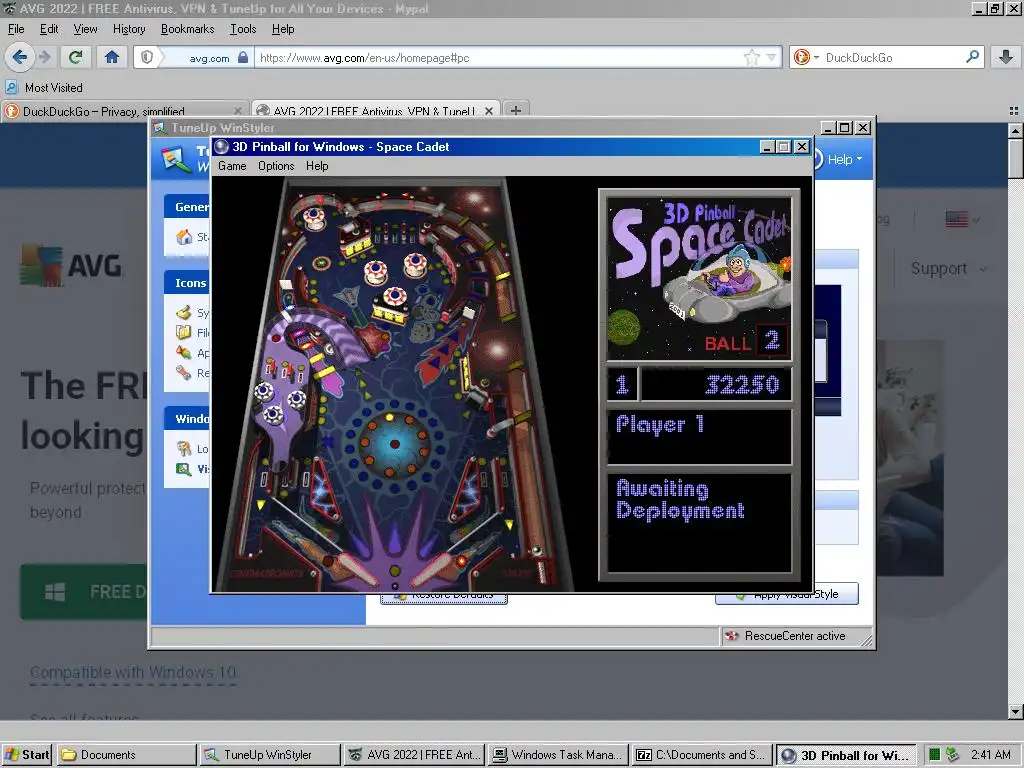Switch to 7-Zip C:\Documents taskbar item
The image size is (1024, 768).
coord(701,755)
